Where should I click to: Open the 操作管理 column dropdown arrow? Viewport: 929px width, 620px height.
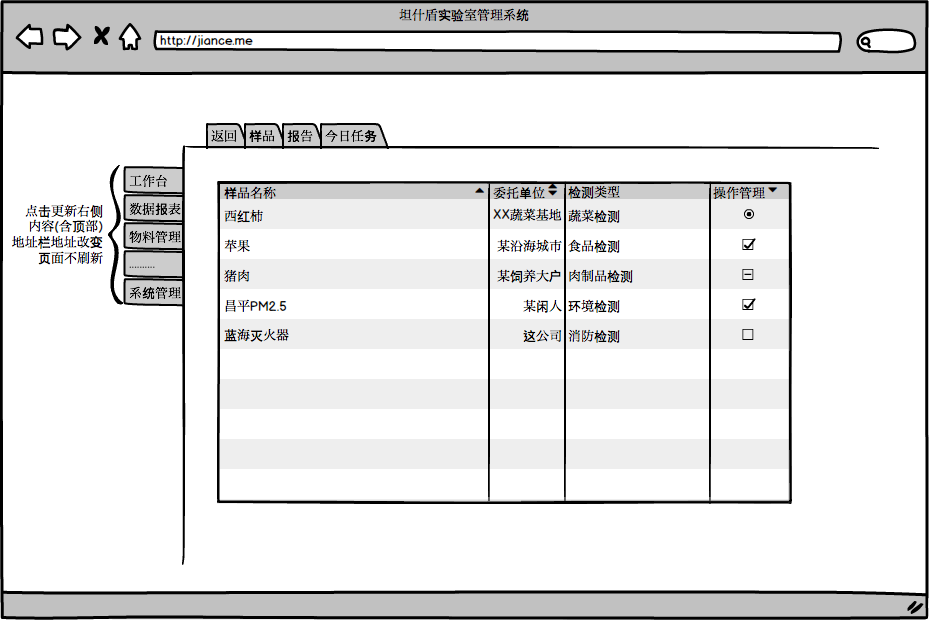(x=772, y=190)
